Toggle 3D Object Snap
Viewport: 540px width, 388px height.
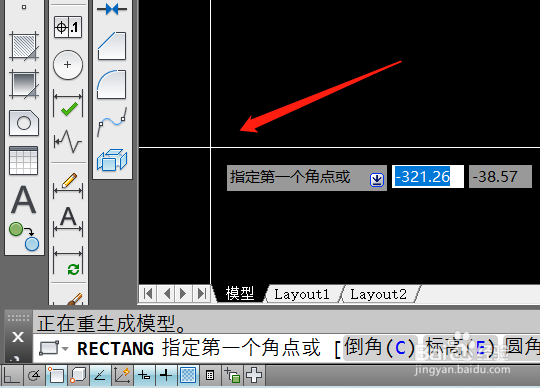point(78,375)
